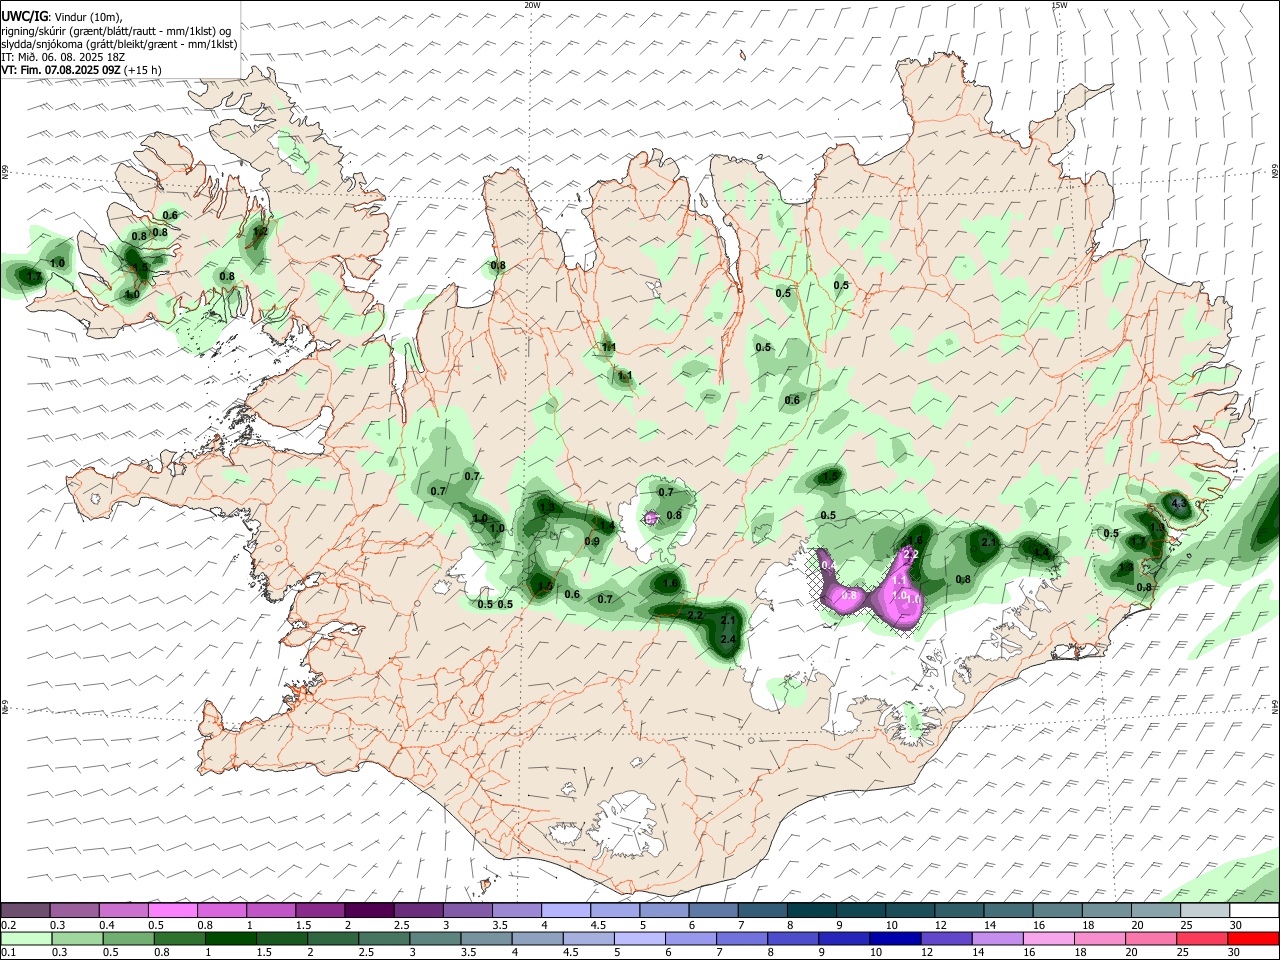Click the '1.7' value off the west coast
The width and height of the screenshot is (1280, 960).
(x=34, y=277)
